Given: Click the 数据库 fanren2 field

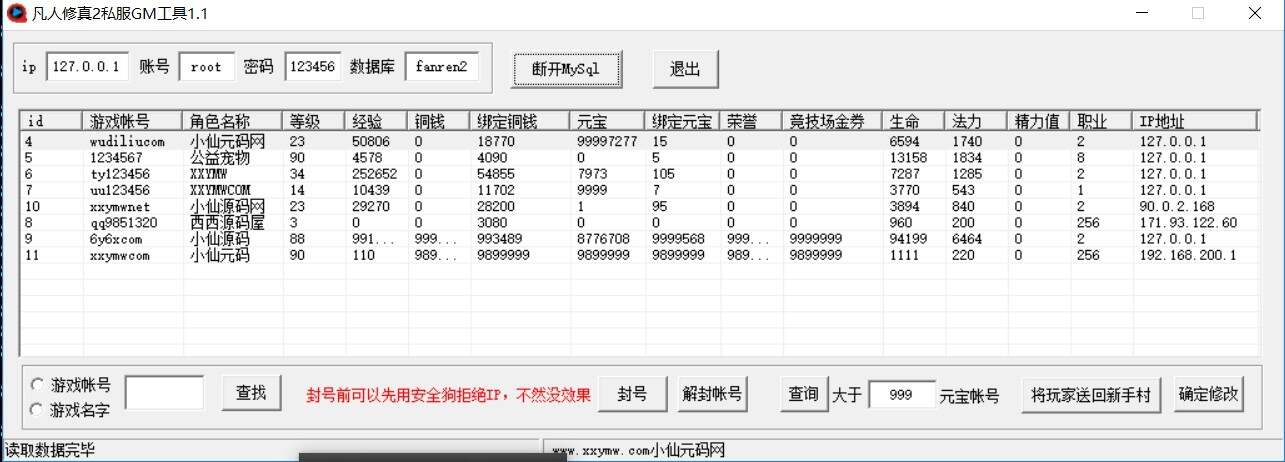Looking at the screenshot, I should (441, 67).
